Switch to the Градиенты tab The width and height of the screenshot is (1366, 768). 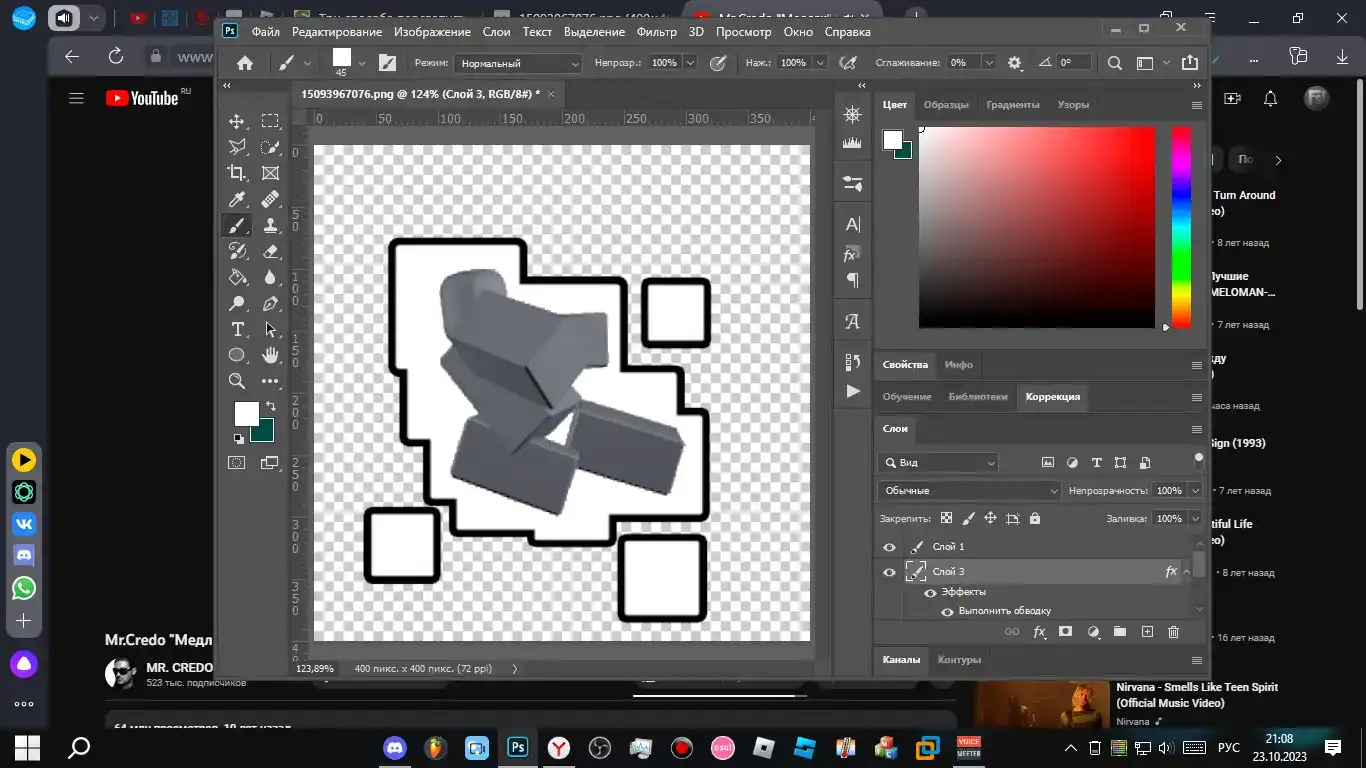tap(1013, 105)
